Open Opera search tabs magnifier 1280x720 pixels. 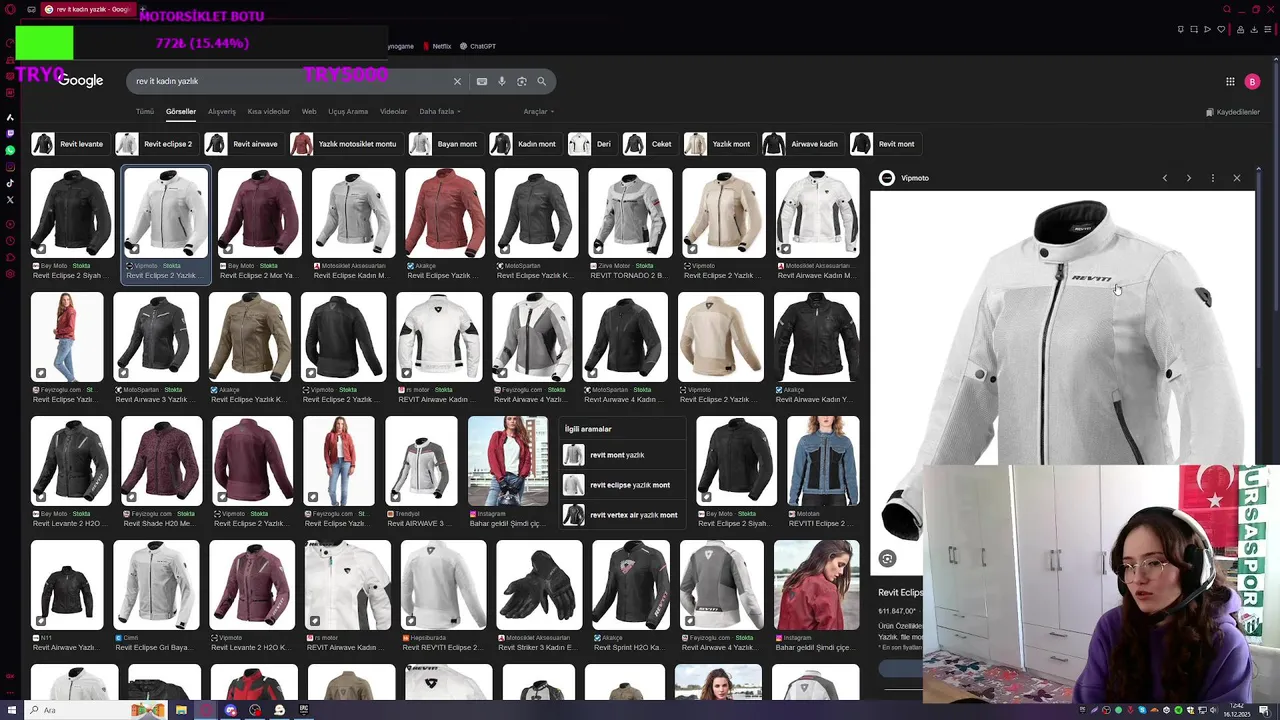point(1227,9)
